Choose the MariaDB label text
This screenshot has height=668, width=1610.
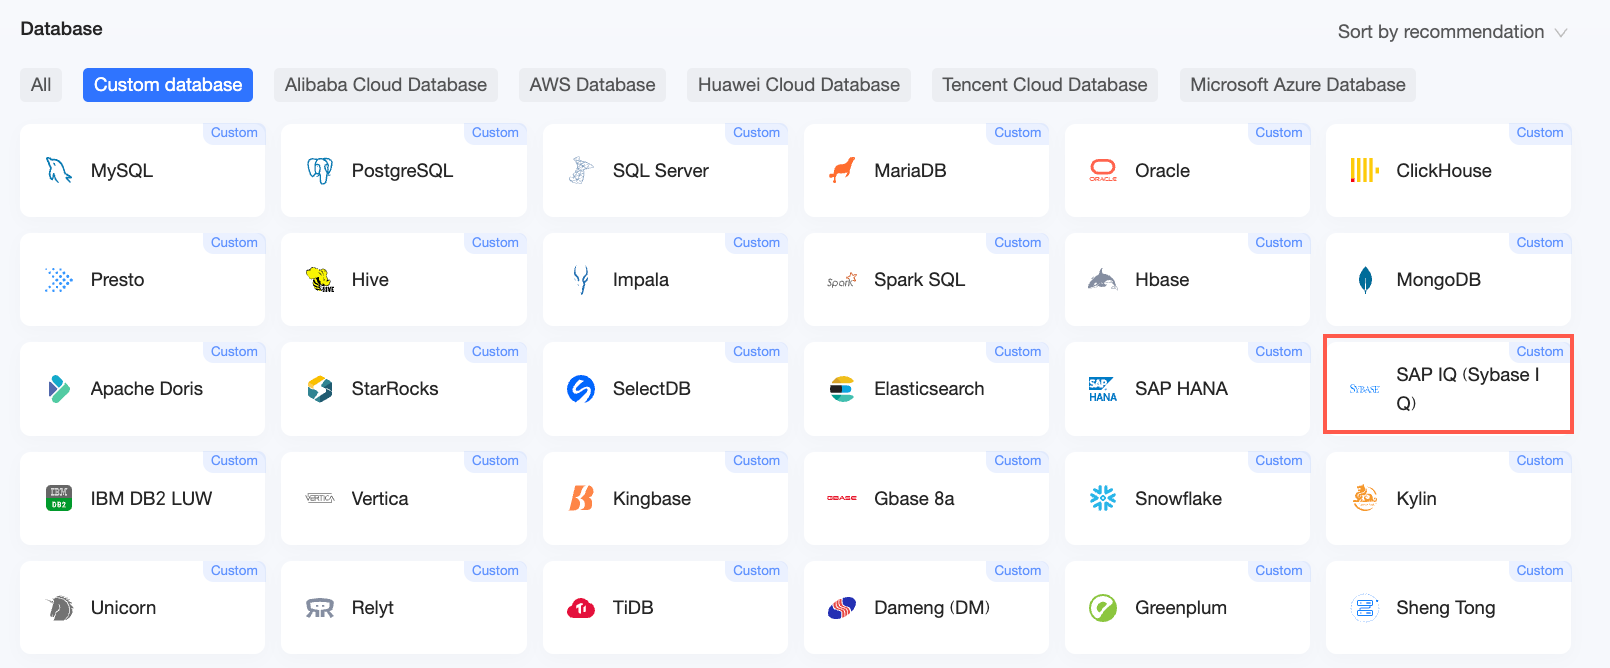coord(910,171)
